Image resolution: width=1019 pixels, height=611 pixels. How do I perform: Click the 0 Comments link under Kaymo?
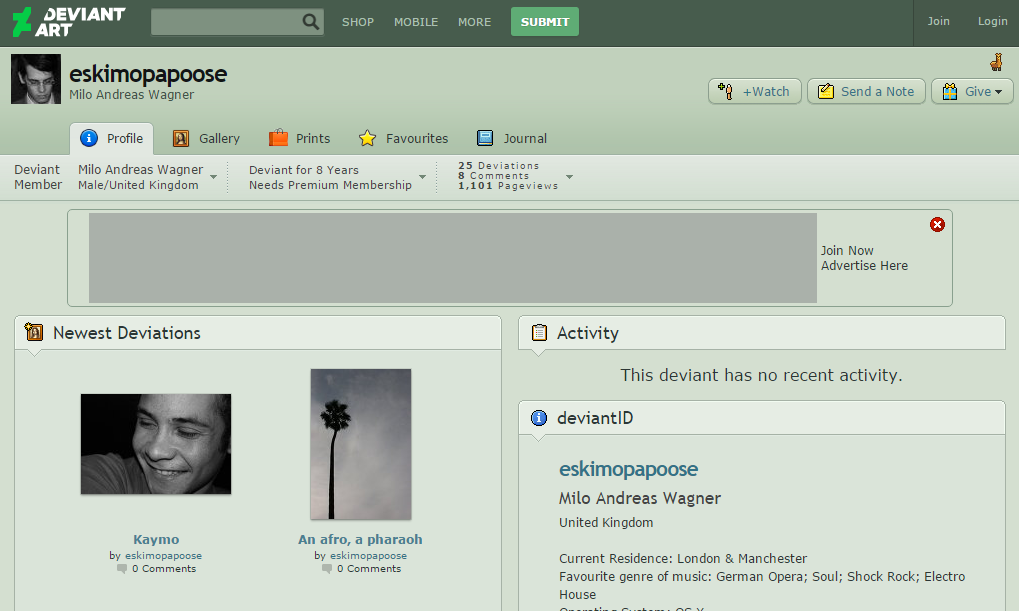(164, 569)
